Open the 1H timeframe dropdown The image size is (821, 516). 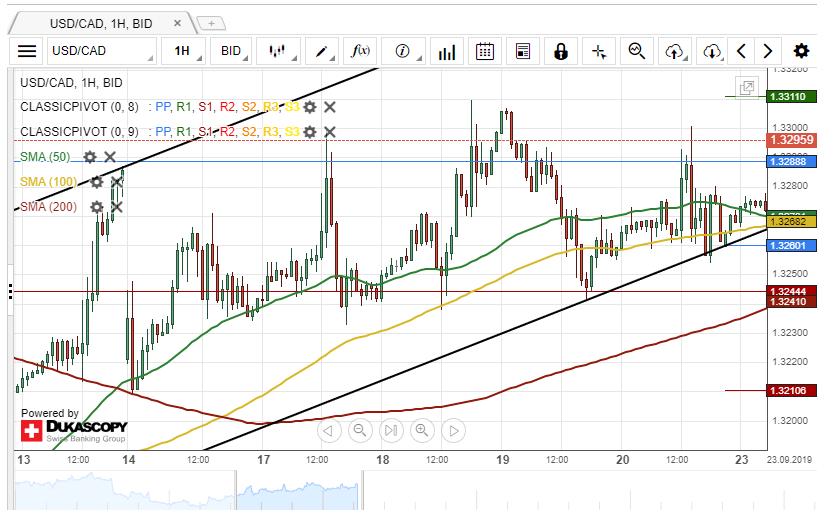point(187,51)
